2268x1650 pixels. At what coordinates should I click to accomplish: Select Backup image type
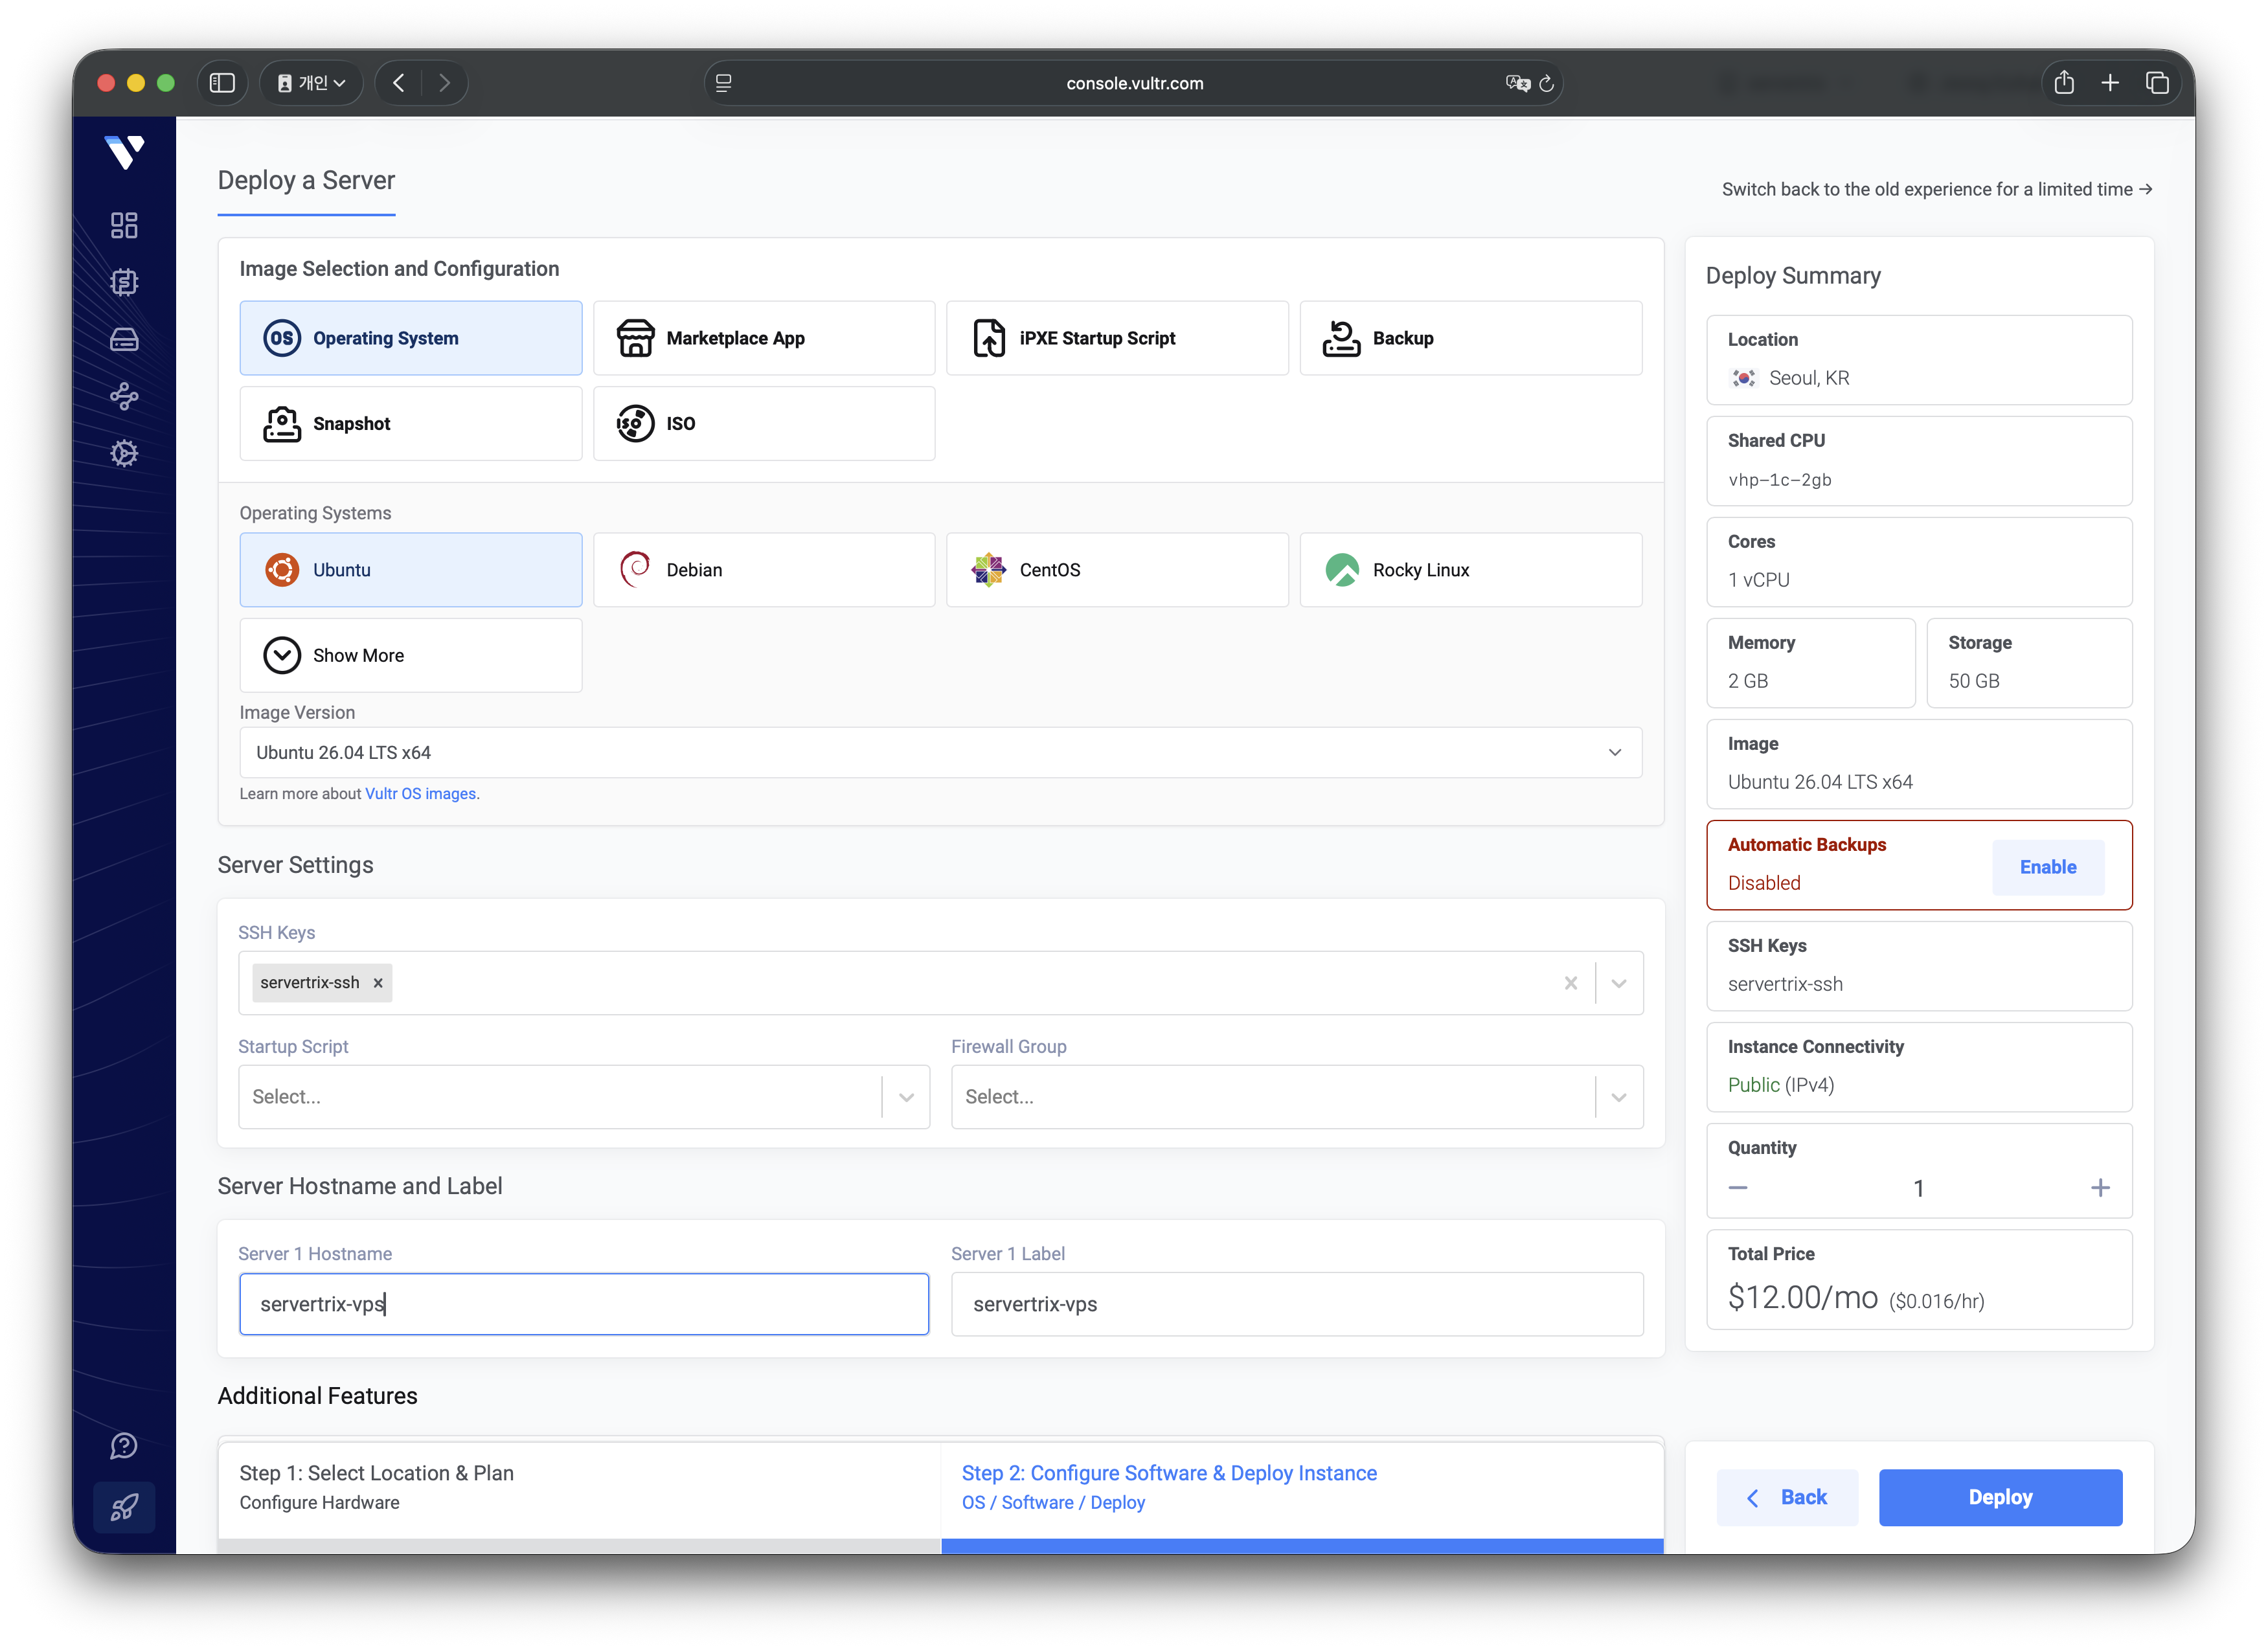click(x=1470, y=338)
